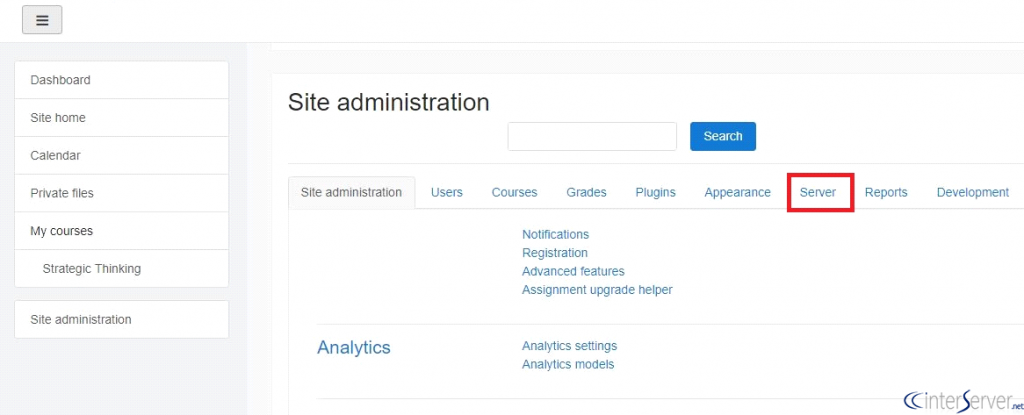Open Analytics models
The height and width of the screenshot is (415, 1024).
click(x=568, y=365)
